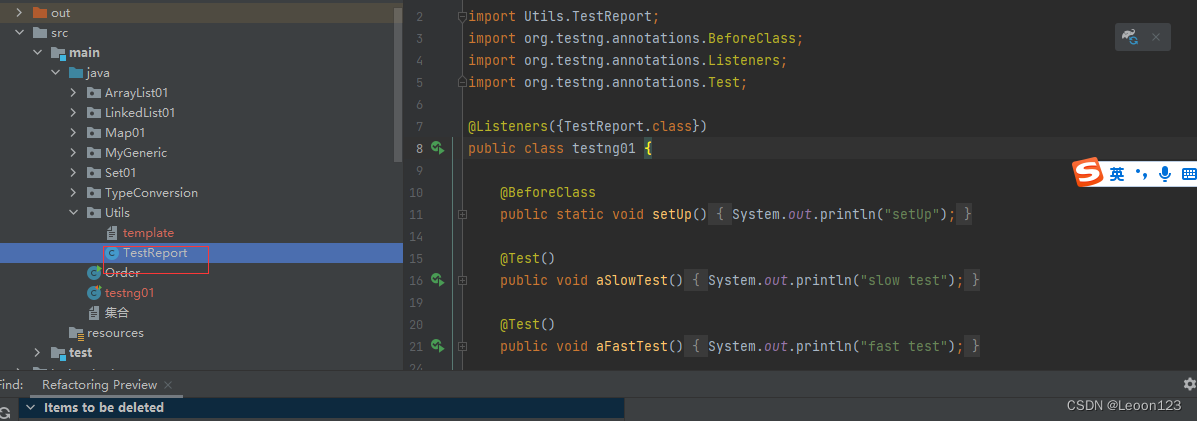This screenshot has width=1197, height=421.
Task: Click the testng01 class name in editor
Action: tap(603, 148)
